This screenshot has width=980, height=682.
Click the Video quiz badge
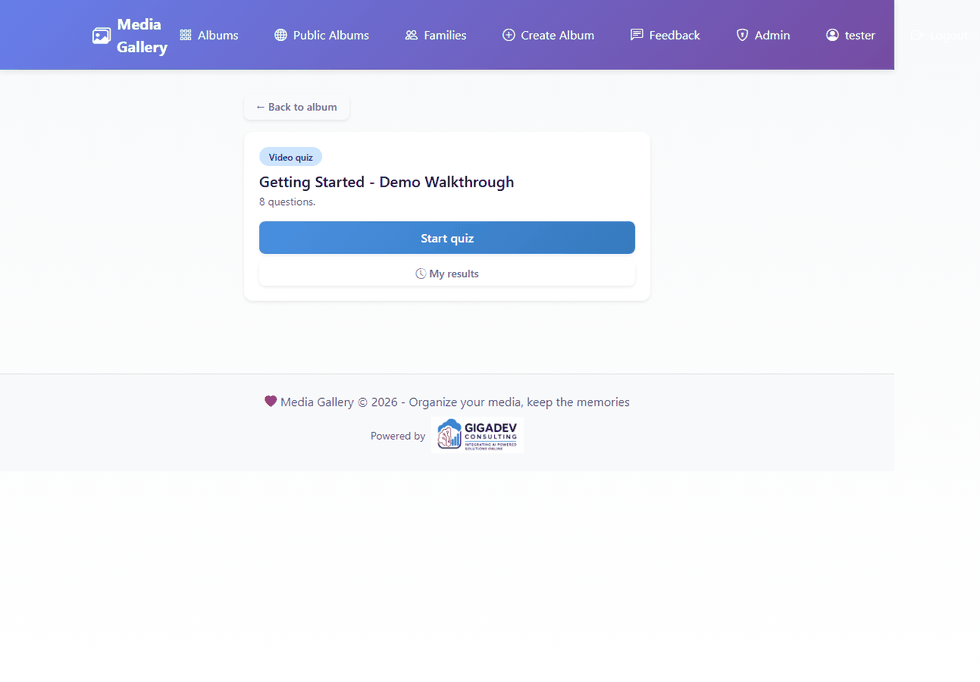point(291,157)
